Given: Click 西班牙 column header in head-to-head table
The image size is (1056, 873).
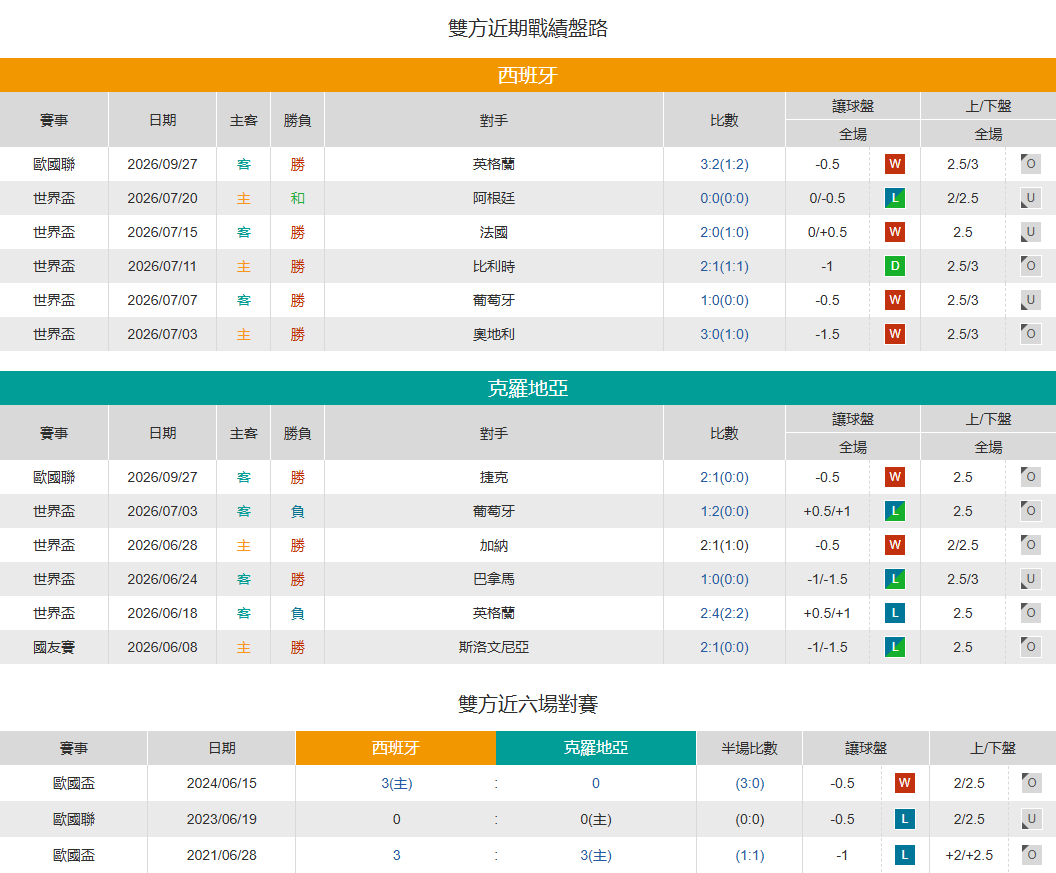Looking at the screenshot, I should (396, 748).
